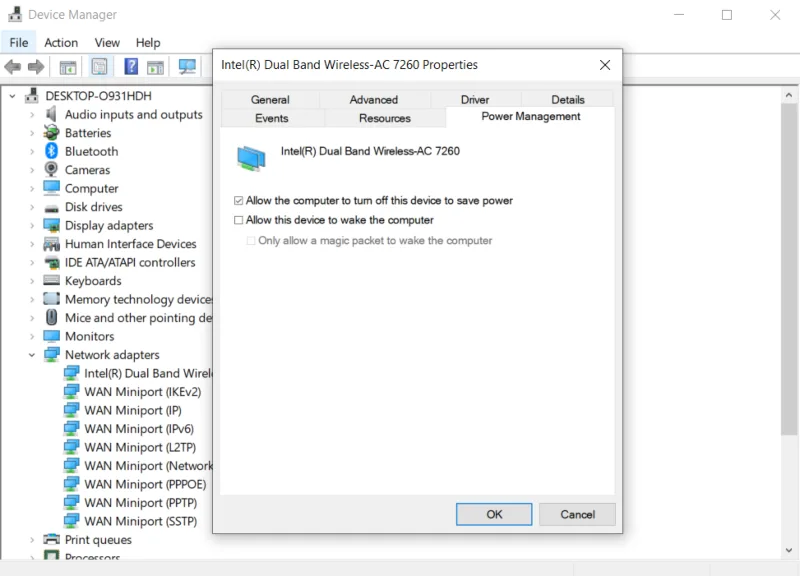Click the scrollbar up arrow
This screenshot has width=800, height=576.
coord(789,95)
